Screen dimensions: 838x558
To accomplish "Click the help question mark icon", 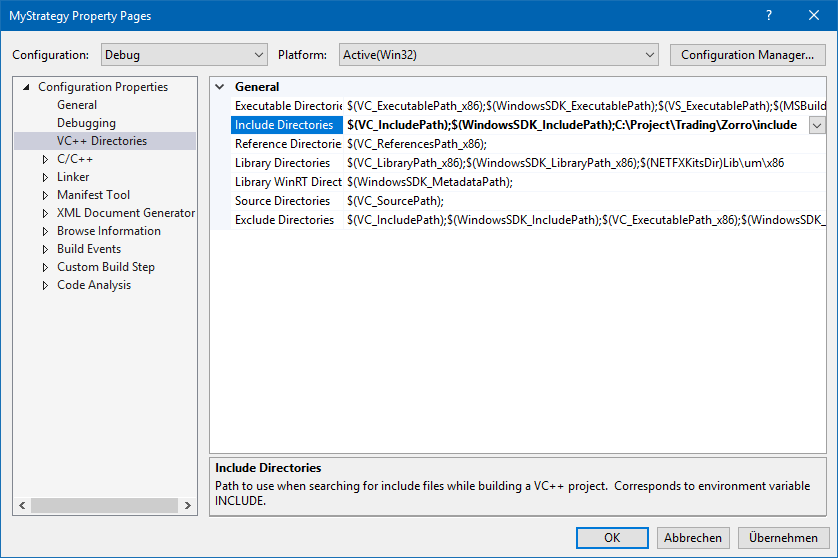I will pyautogui.click(x=768, y=15).
